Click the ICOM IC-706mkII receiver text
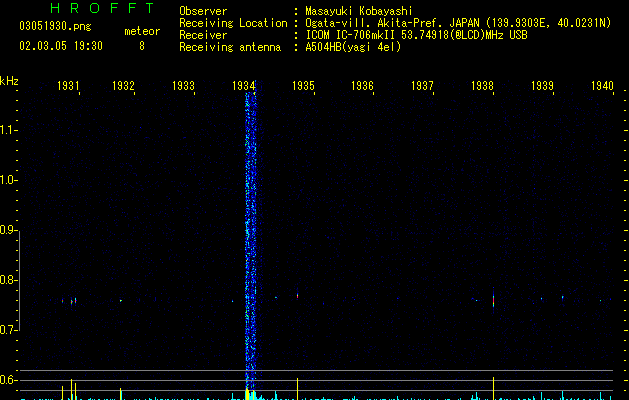The height and width of the screenshot is (400, 629). (416, 35)
